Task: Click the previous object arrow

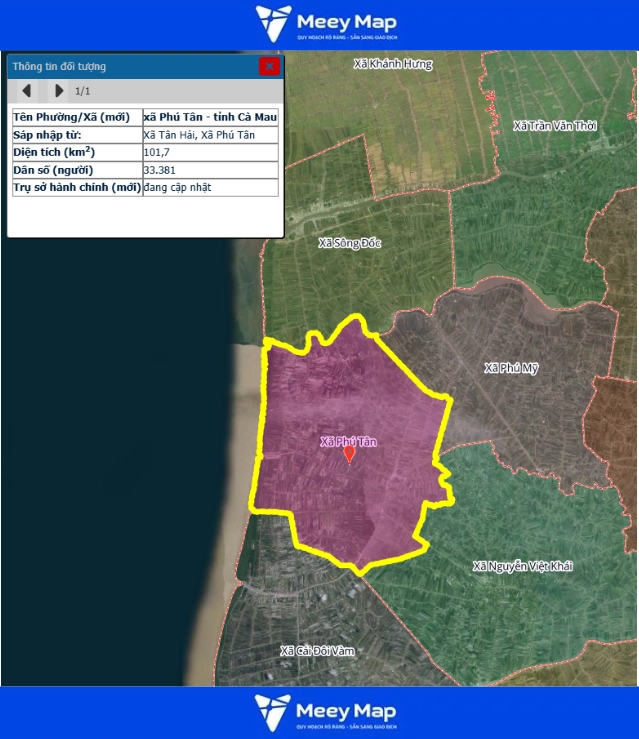Action: click(27, 91)
